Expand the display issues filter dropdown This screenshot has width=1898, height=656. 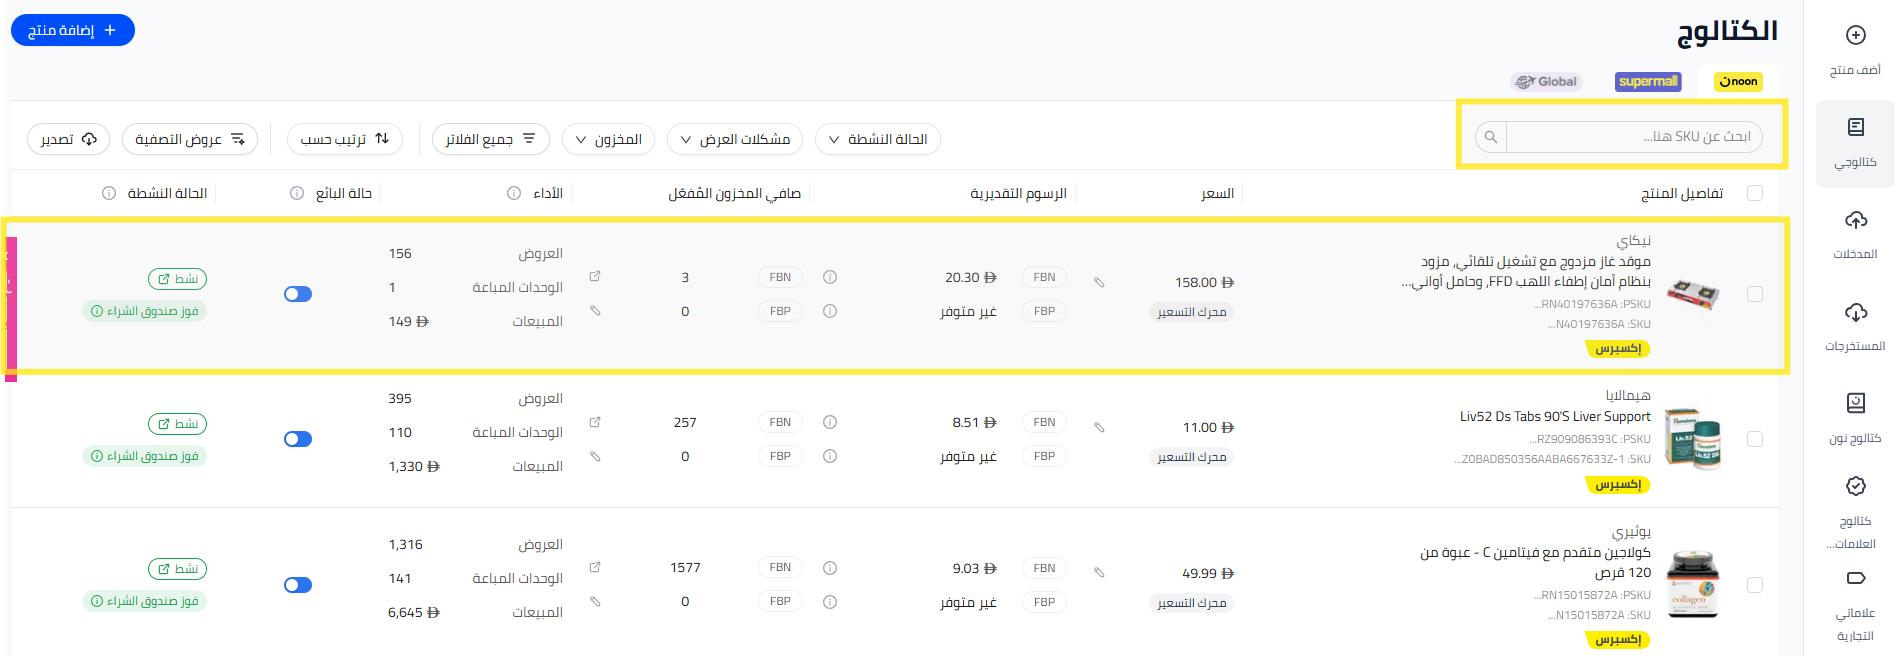click(x=734, y=139)
